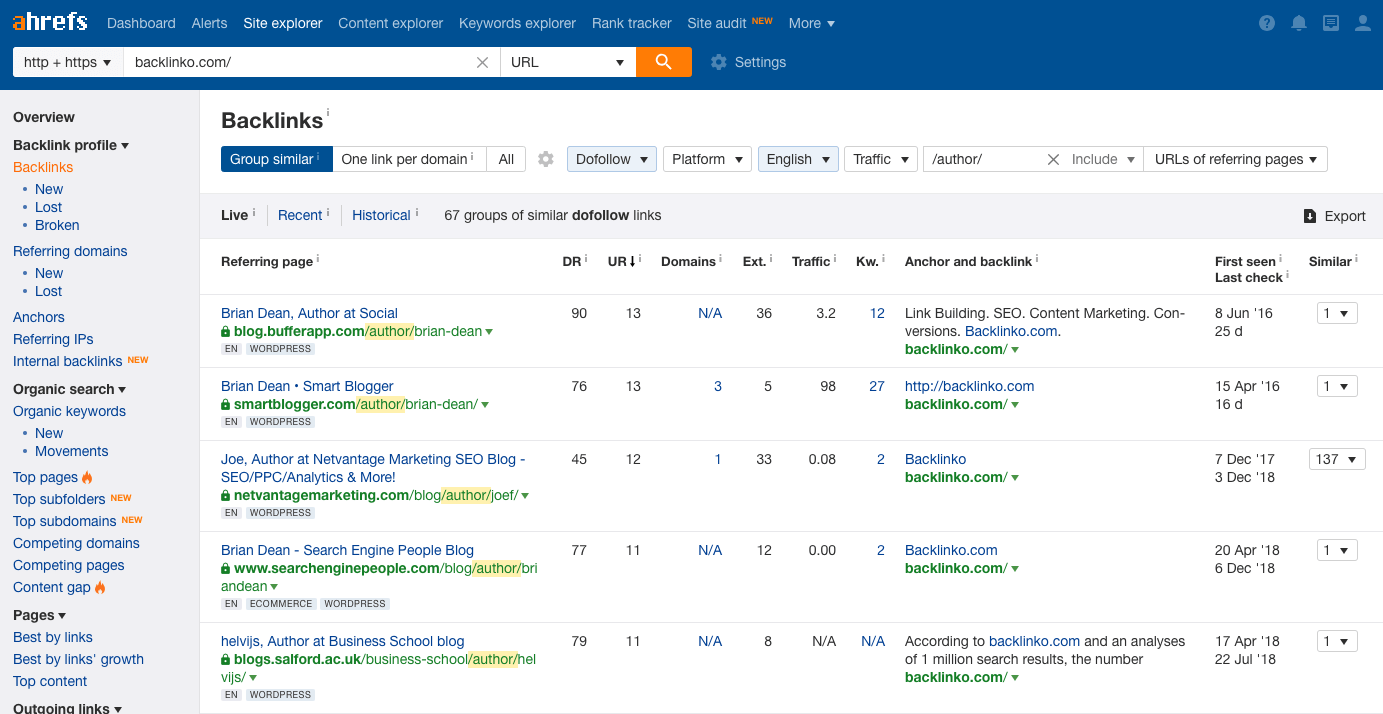Click the gear icon beside the All button
Viewport: 1383px width, 714px height.
pyautogui.click(x=546, y=159)
